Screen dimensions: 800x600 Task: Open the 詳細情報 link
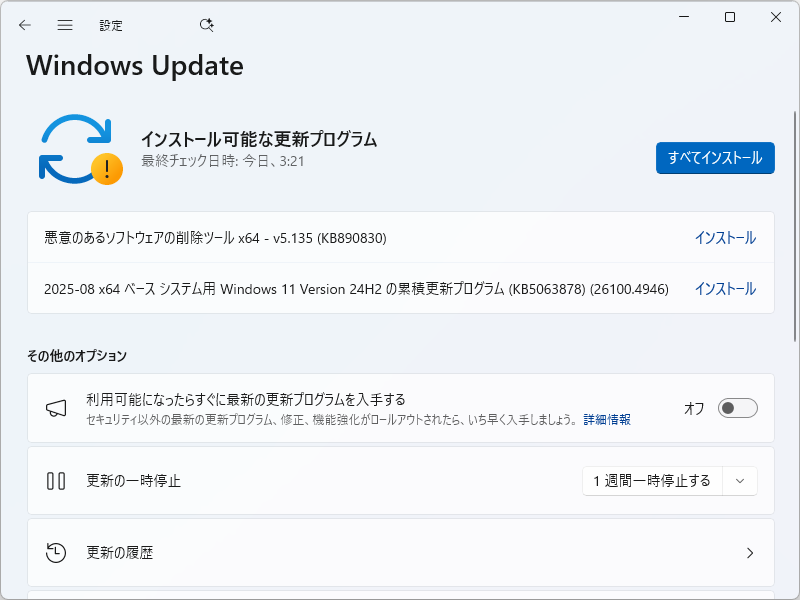(x=608, y=420)
